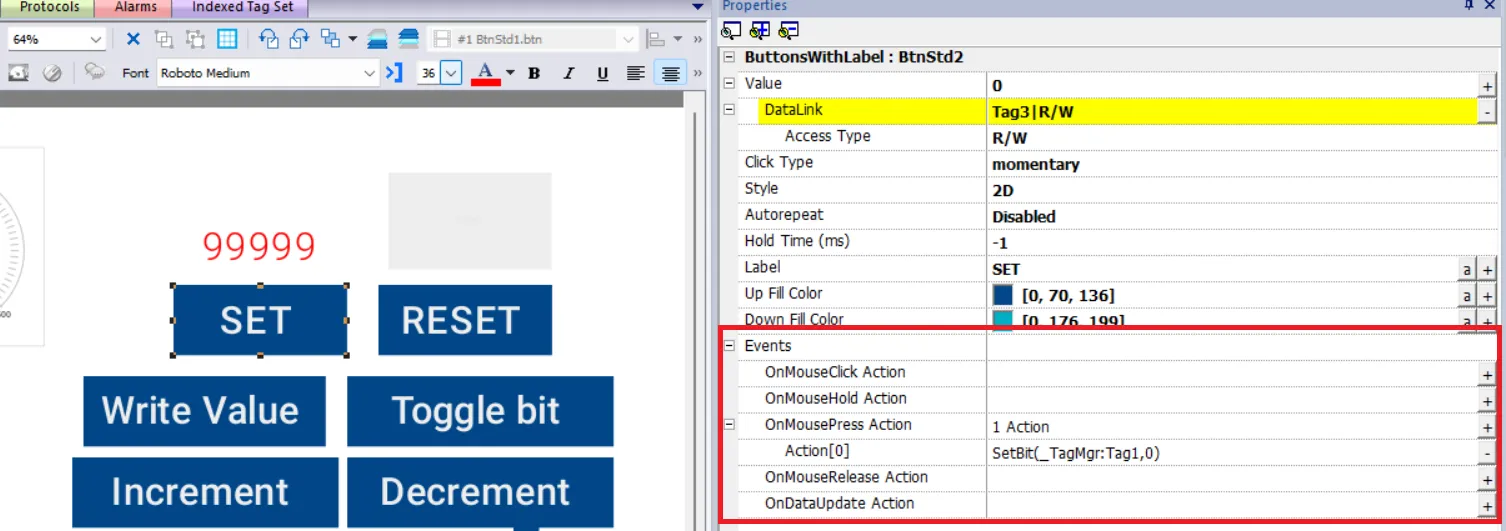Click the Properties expand-all plus icon

pos(760,30)
